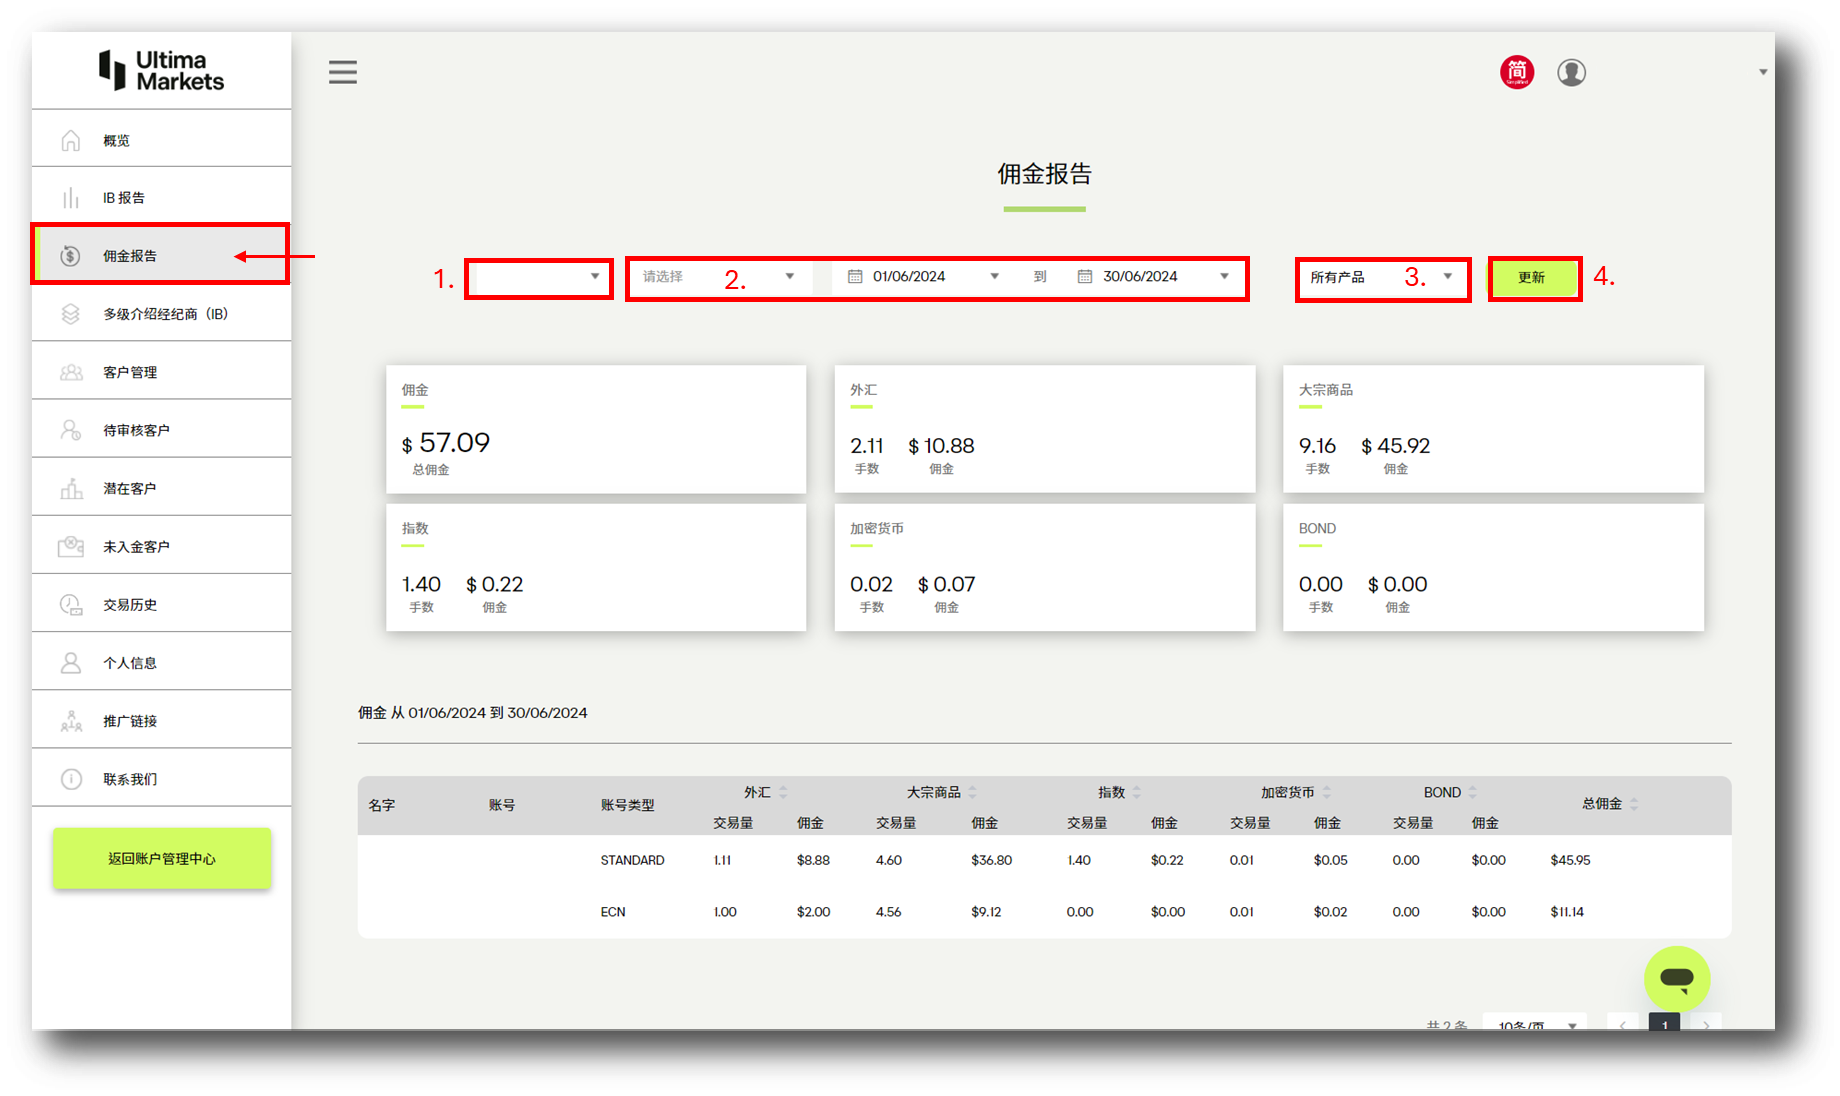Screen dimensions: 1840x1096
Task: Click the calendar icon of end date
Action: 1085,276
